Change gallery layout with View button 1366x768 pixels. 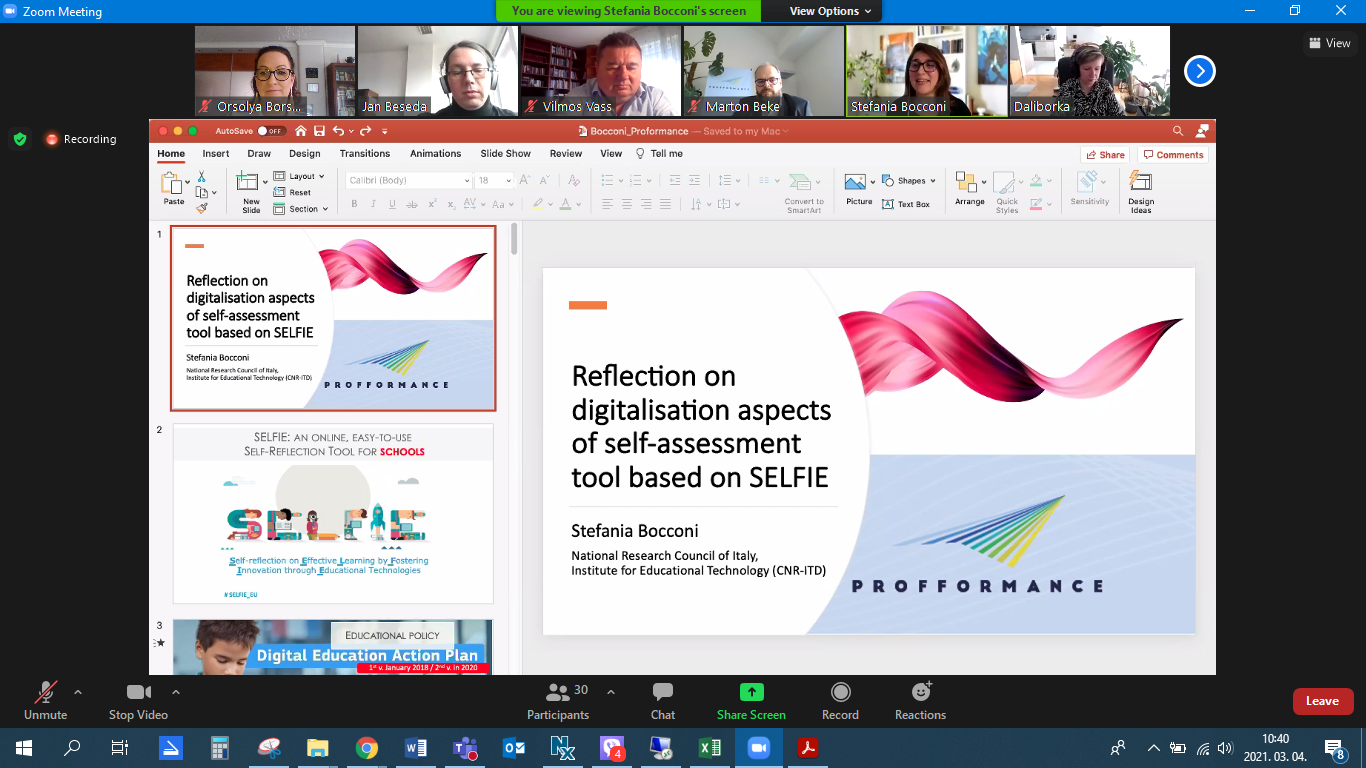click(1329, 43)
